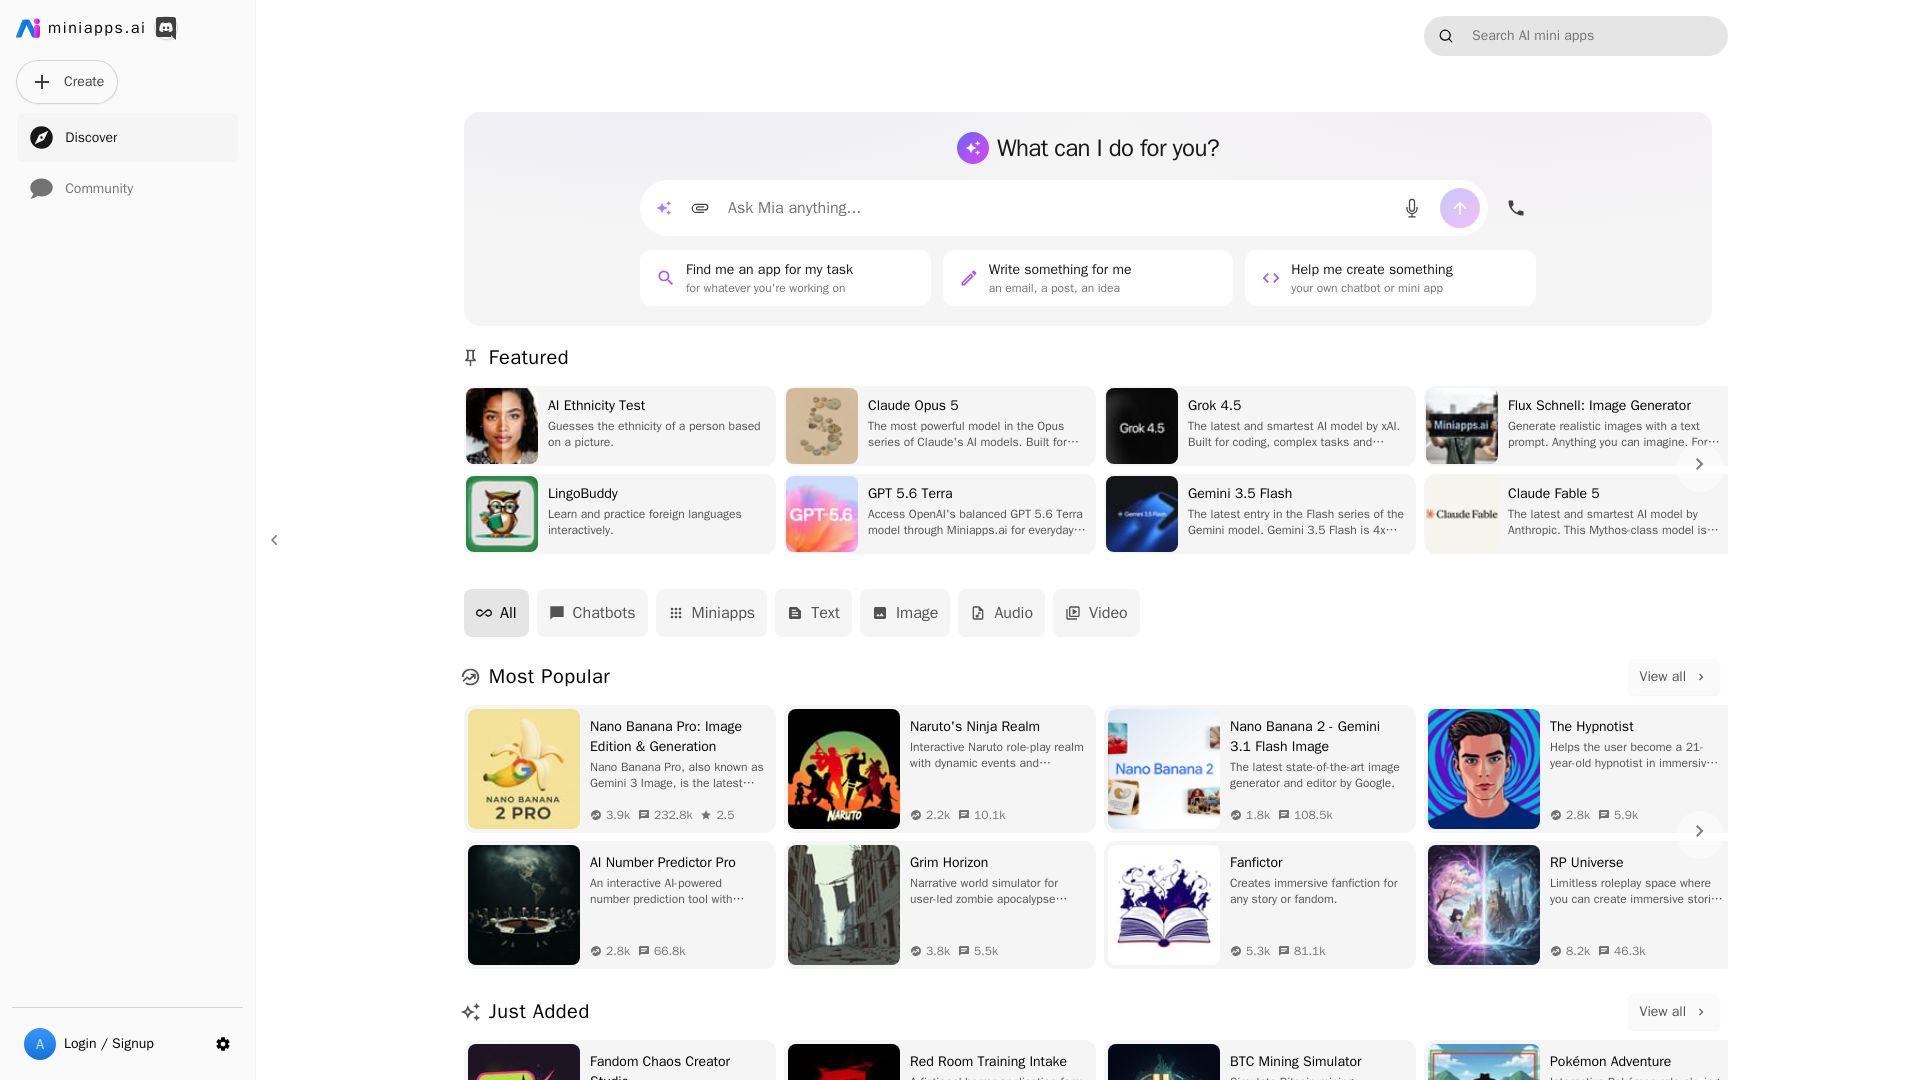Image resolution: width=1920 pixels, height=1080 pixels.
Task: Click the Naruto's Ninja Realm thumbnail
Action: [x=844, y=769]
